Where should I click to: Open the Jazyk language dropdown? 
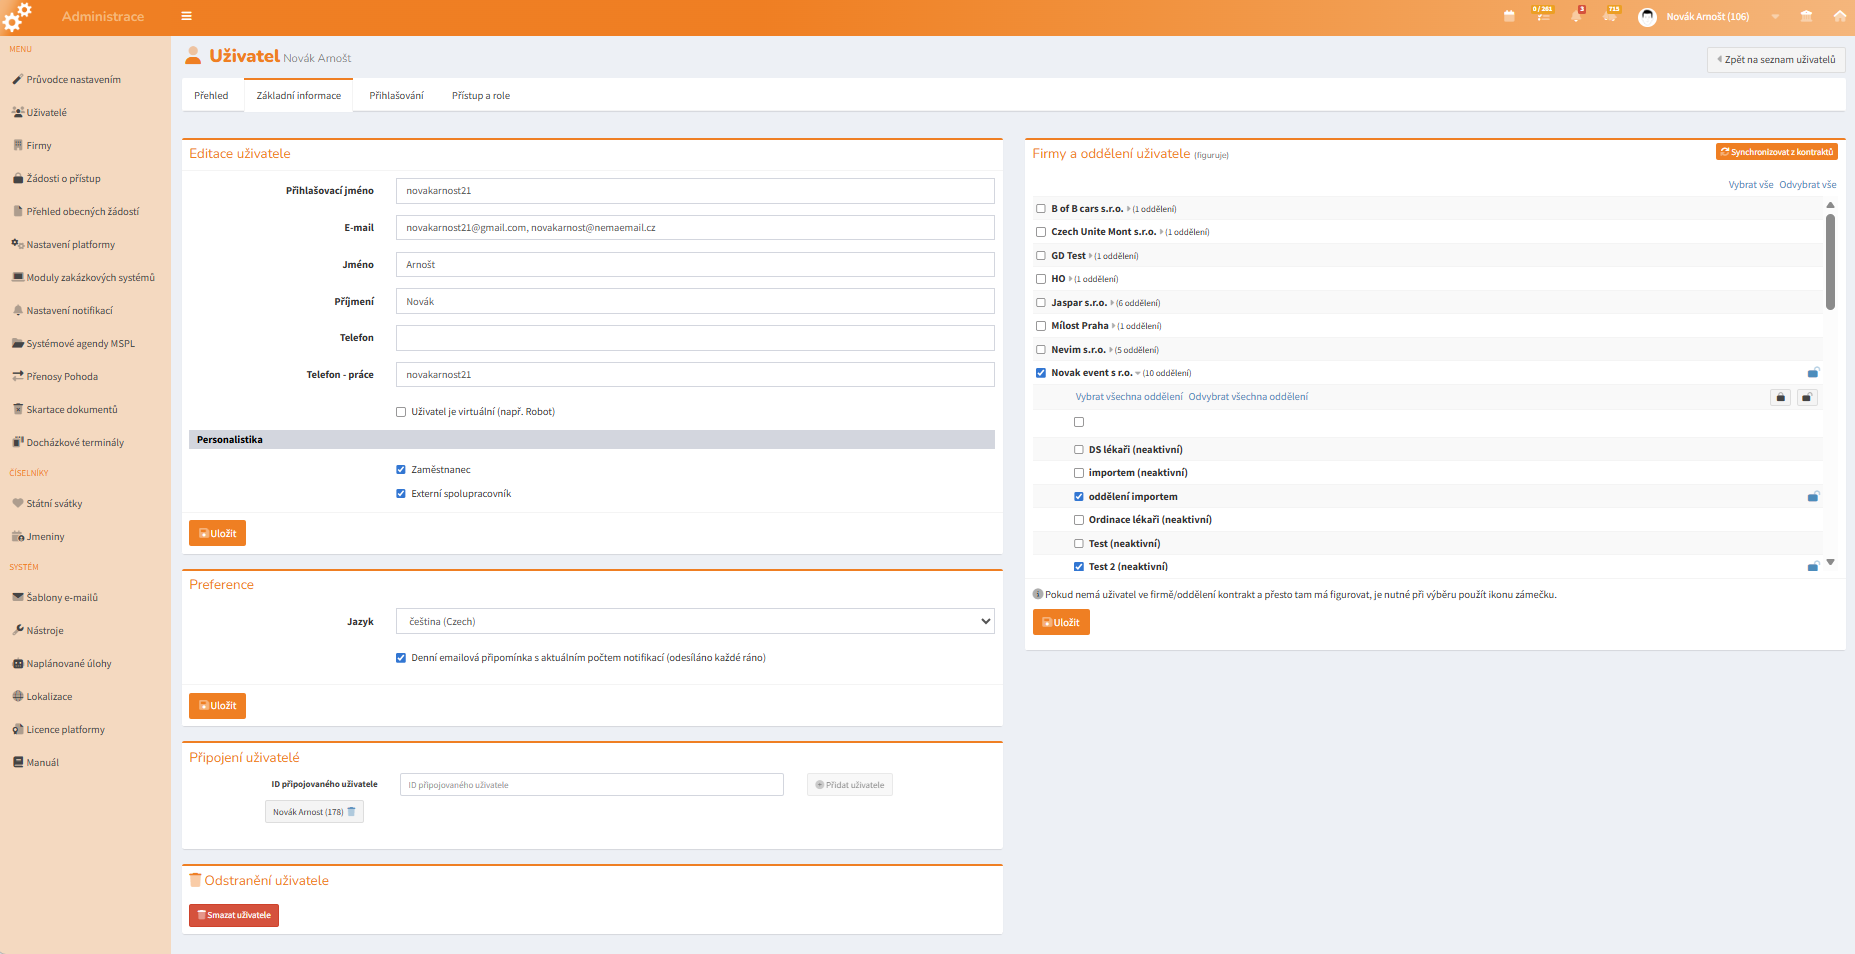pos(695,621)
